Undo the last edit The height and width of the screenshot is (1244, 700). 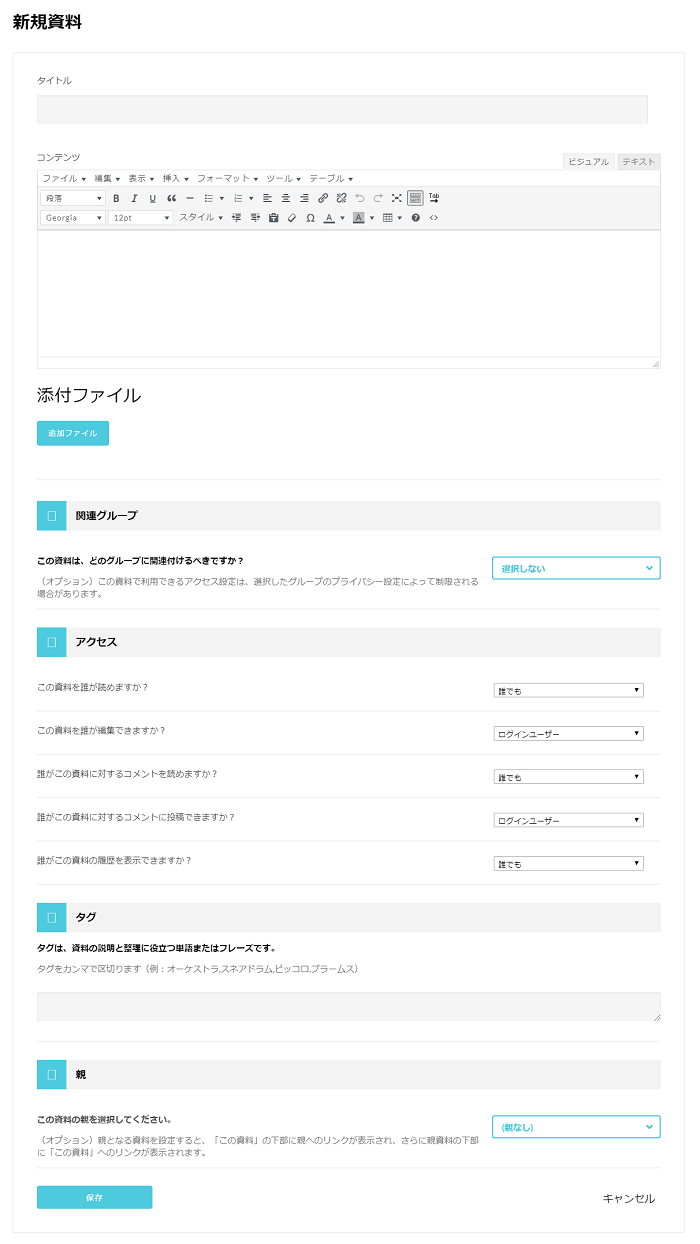360,198
